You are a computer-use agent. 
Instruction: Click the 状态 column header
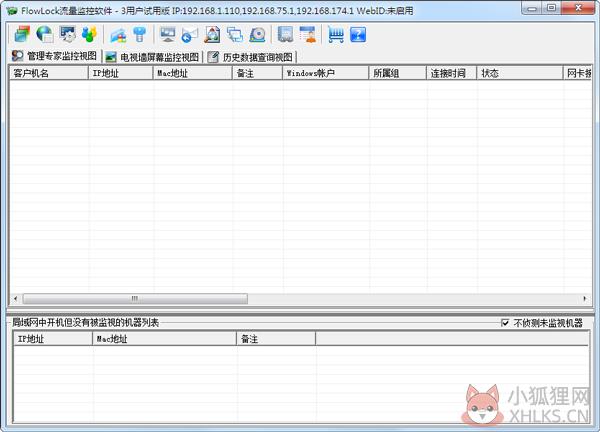[x=520, y=73]
